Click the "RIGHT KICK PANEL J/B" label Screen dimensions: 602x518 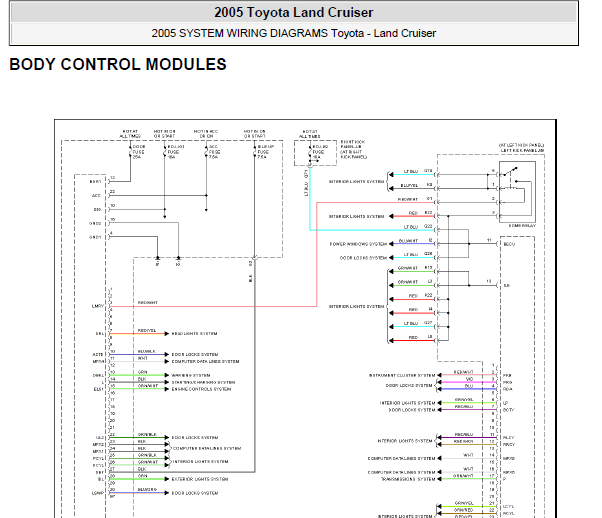[x=353, y=149]
